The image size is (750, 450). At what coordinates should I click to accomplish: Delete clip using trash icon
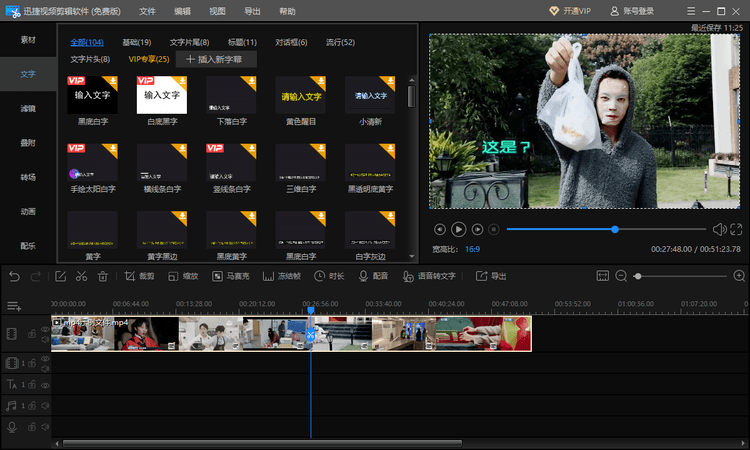click(x=103, y=276)
